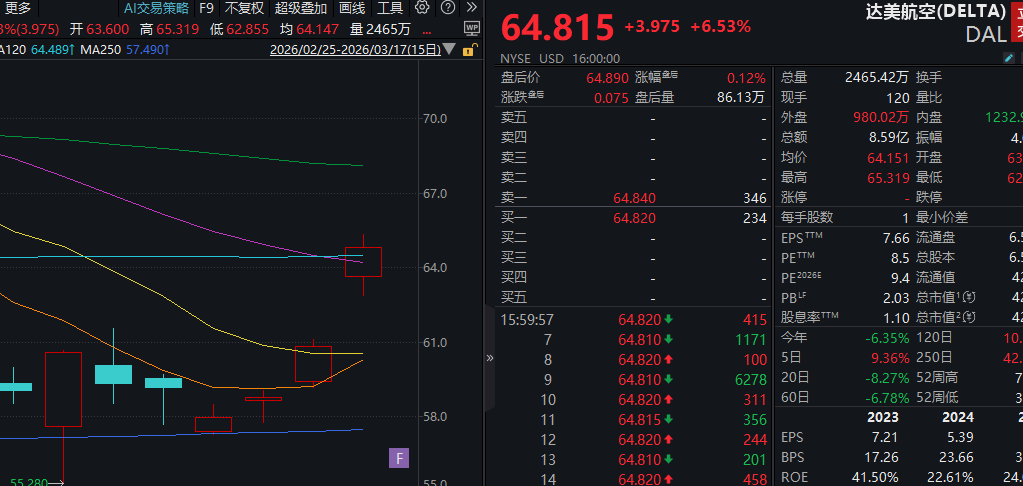Open AI交易策略 menu

click(x=156, y=8)
